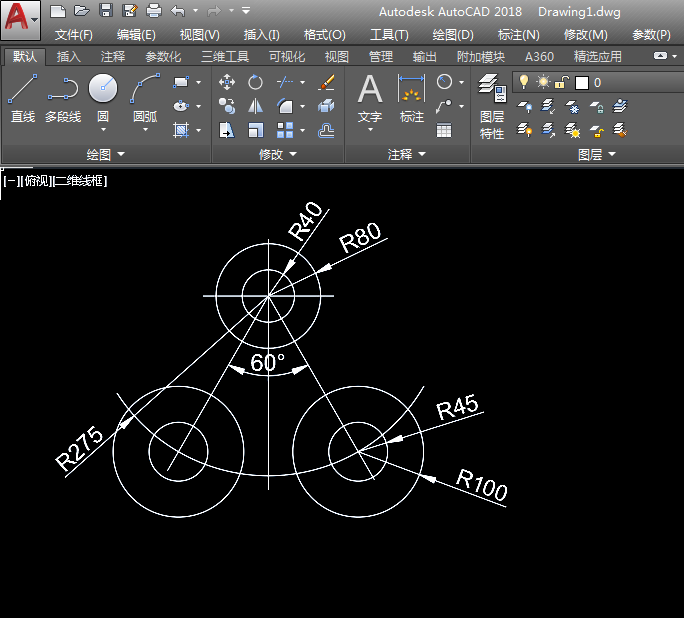Toggle layer freeze sun icon
This screenshot has width=684, height=618.
[x=543, y=82]
